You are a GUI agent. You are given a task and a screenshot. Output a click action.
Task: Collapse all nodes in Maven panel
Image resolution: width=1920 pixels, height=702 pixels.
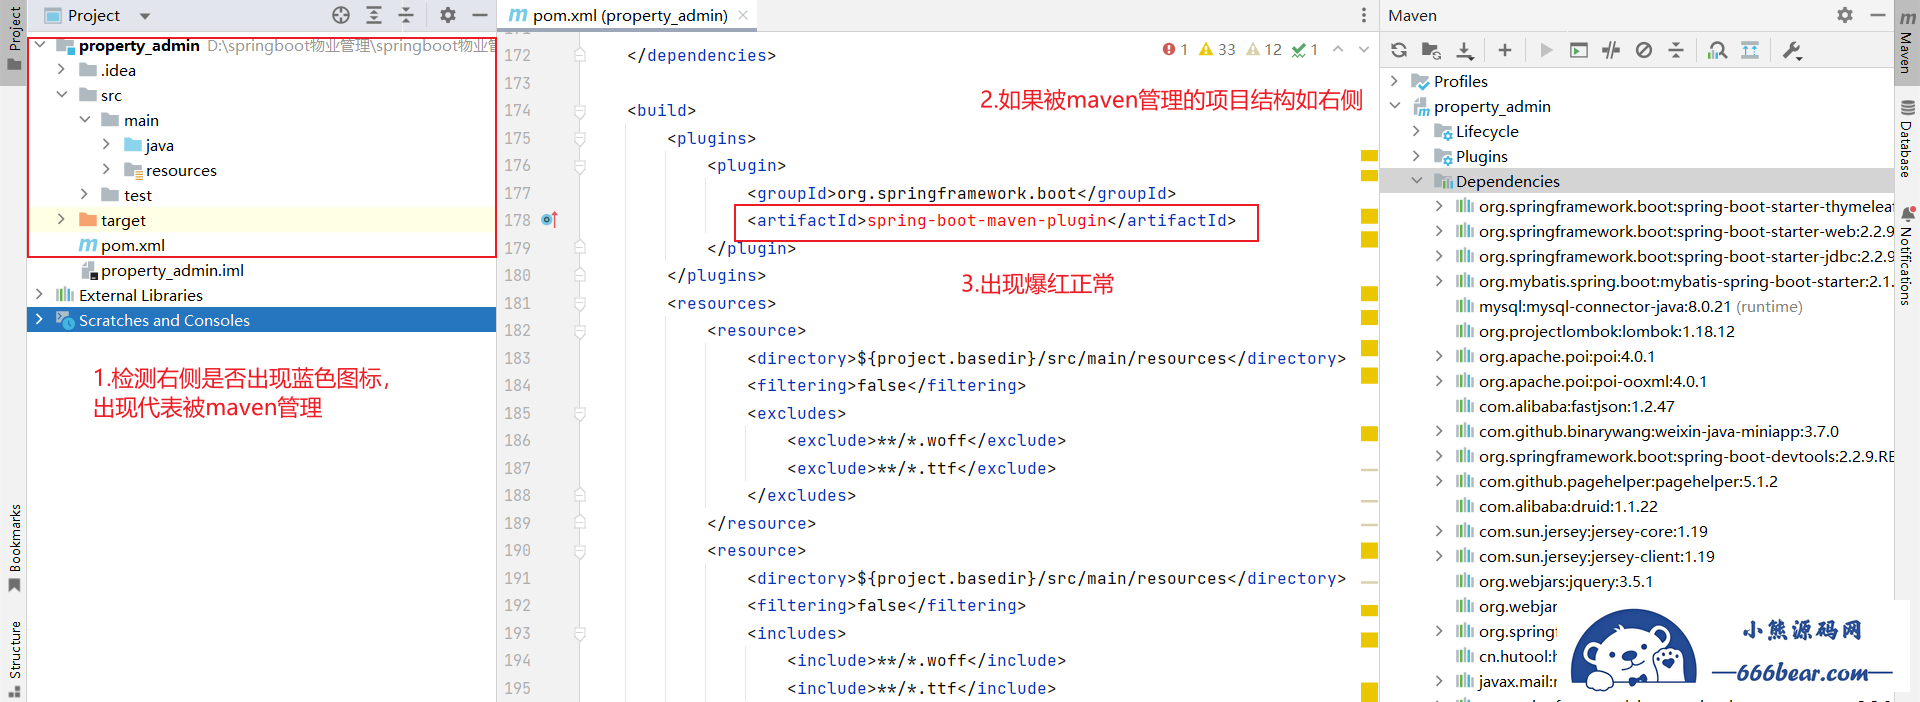point(1676,50)
